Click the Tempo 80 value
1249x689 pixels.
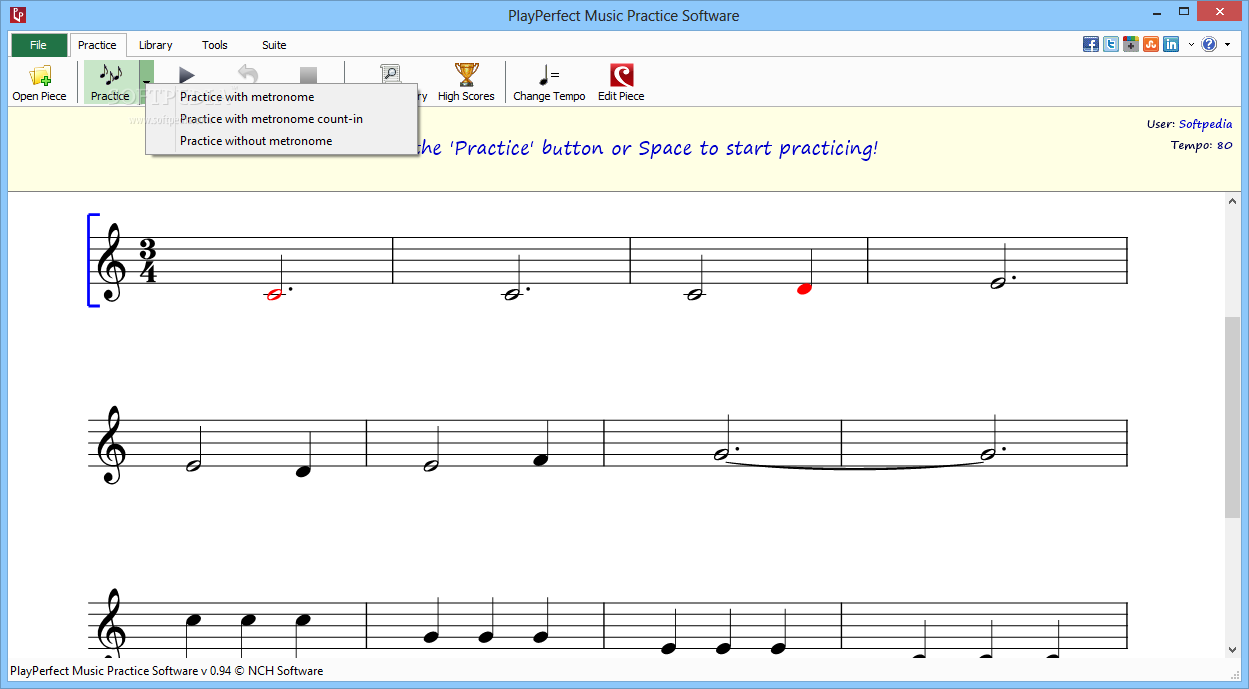[1225, 145]
